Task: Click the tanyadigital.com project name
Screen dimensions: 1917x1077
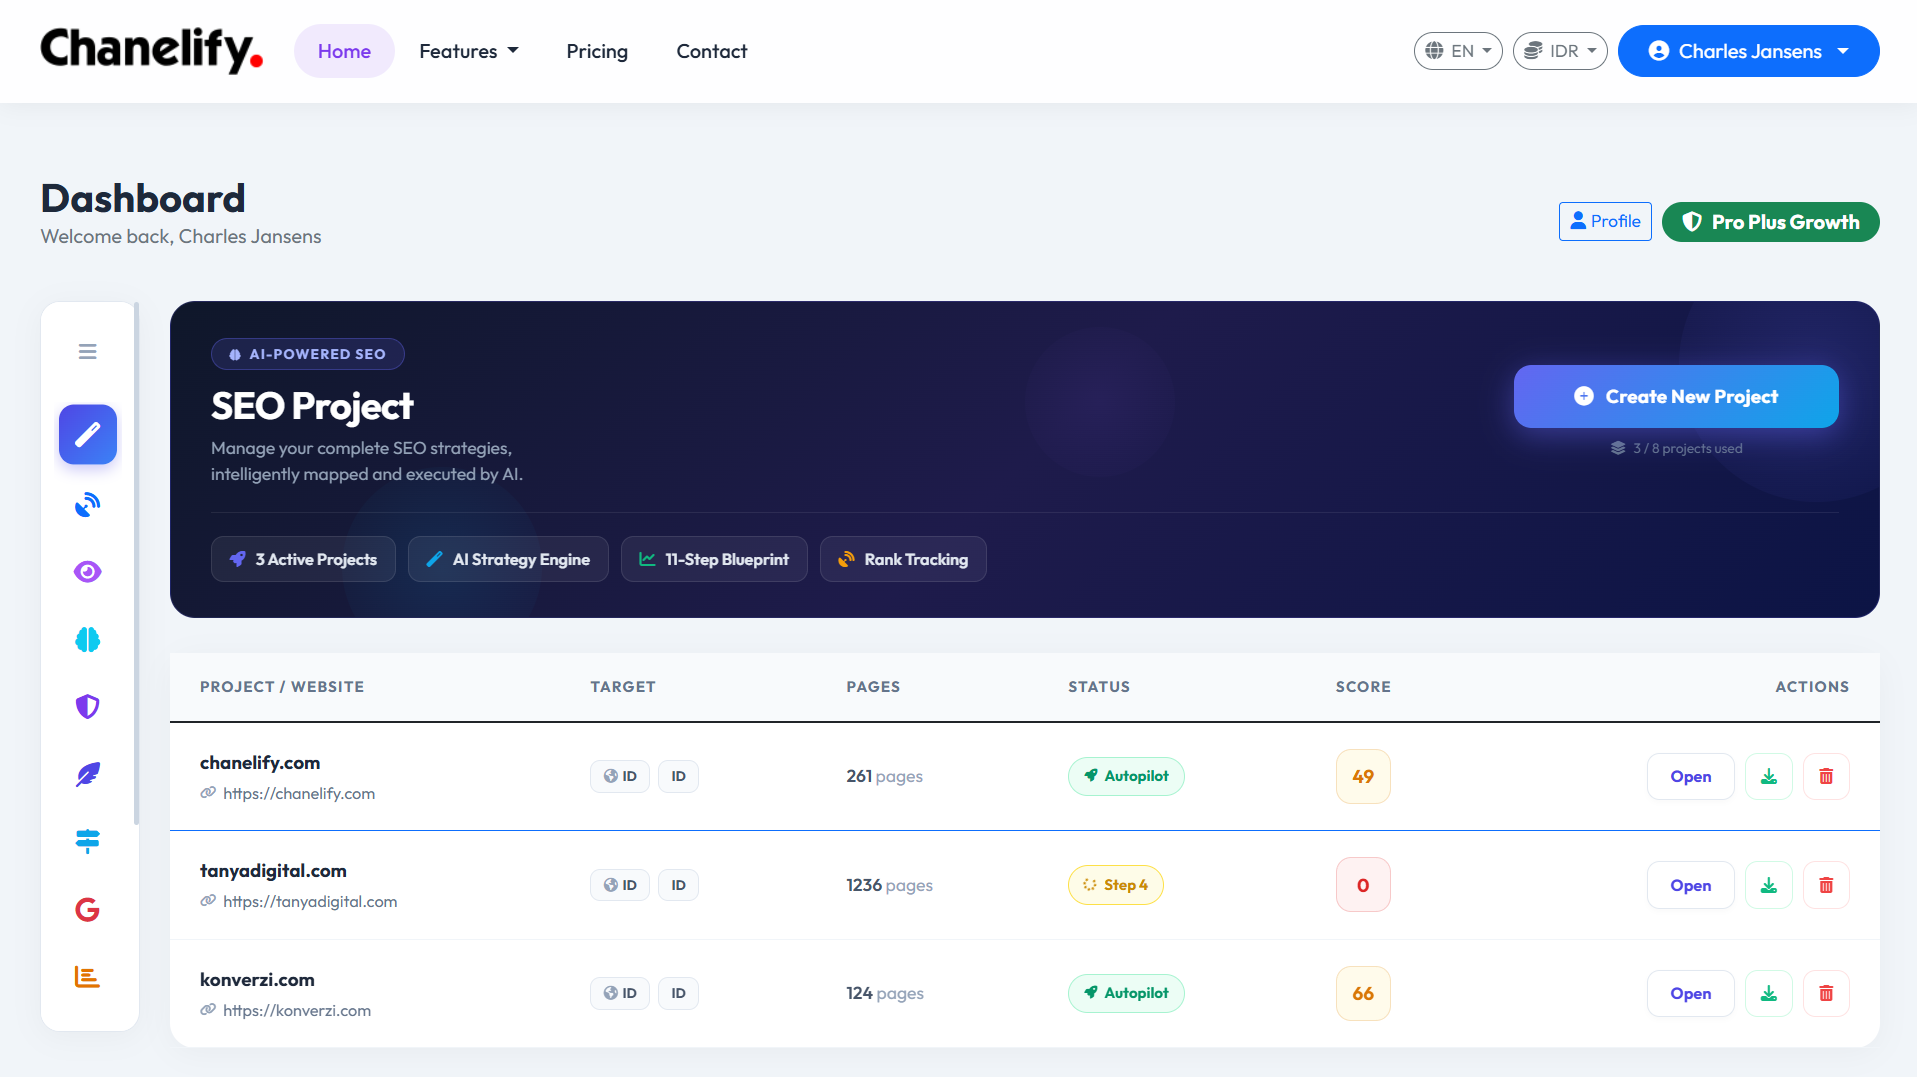Action: 273,871
